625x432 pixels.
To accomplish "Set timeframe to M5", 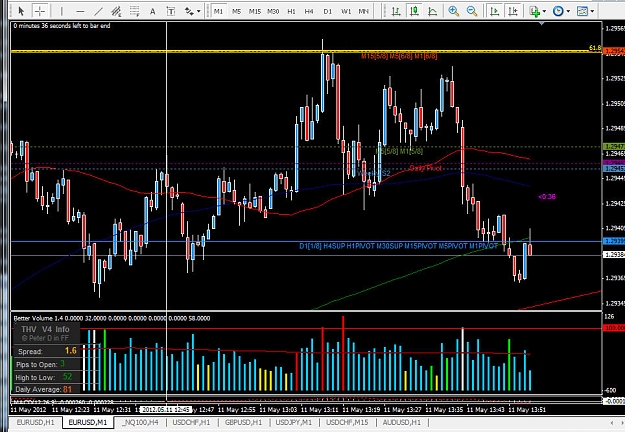I will [x=236, y=11].
